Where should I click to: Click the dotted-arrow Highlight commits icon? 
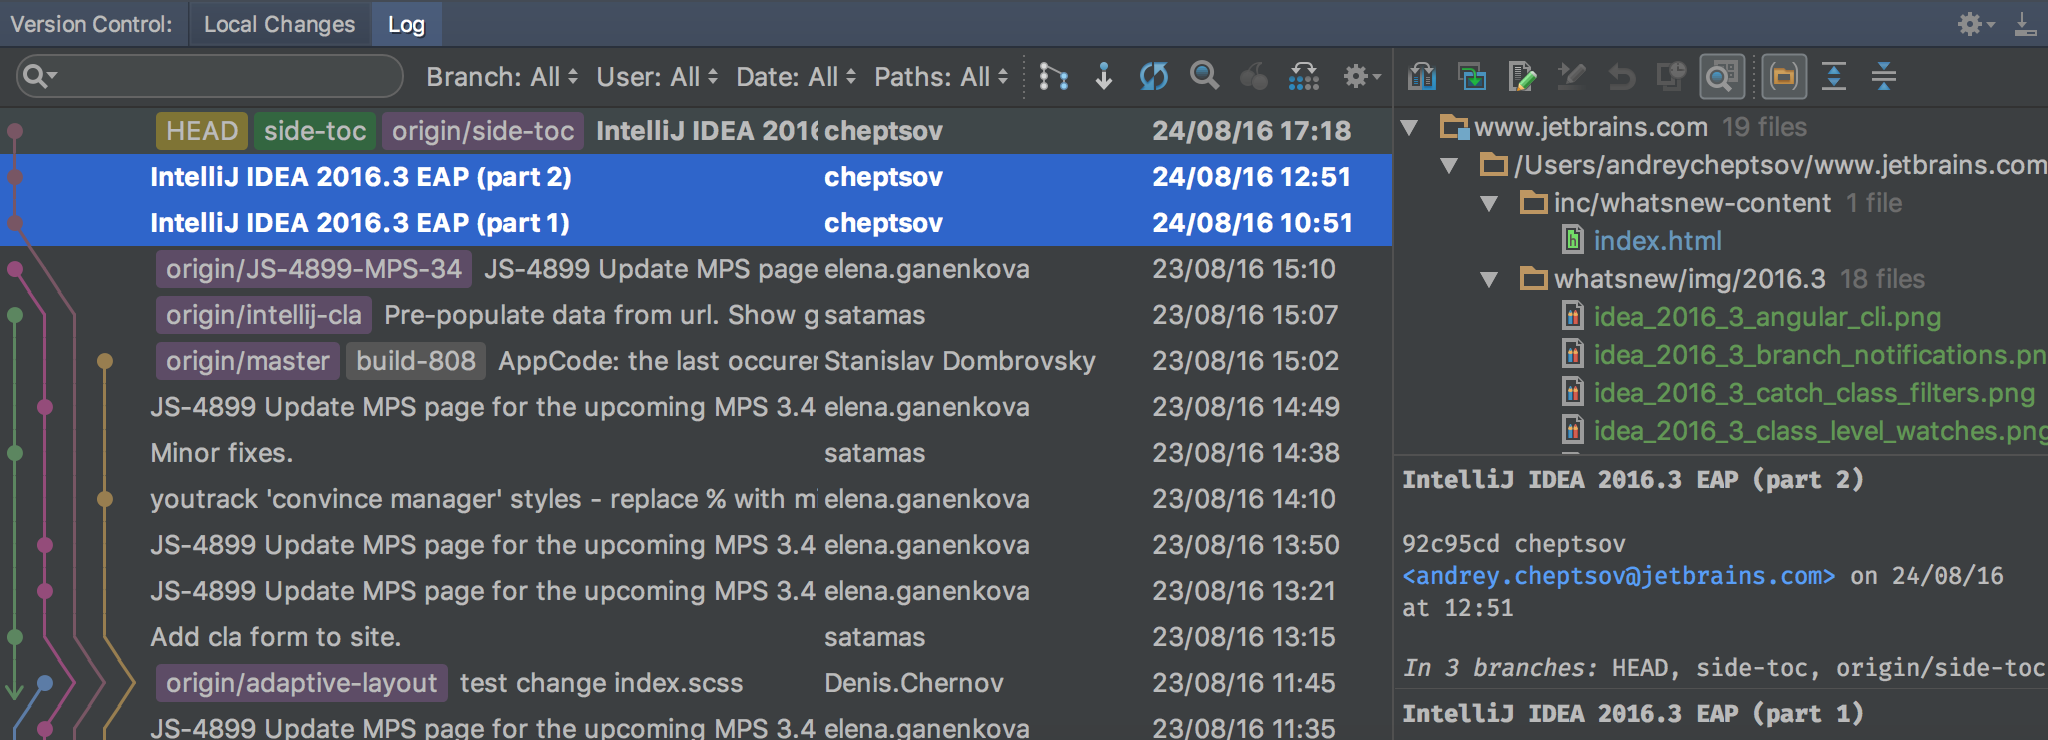click(x=1304, y=77)
